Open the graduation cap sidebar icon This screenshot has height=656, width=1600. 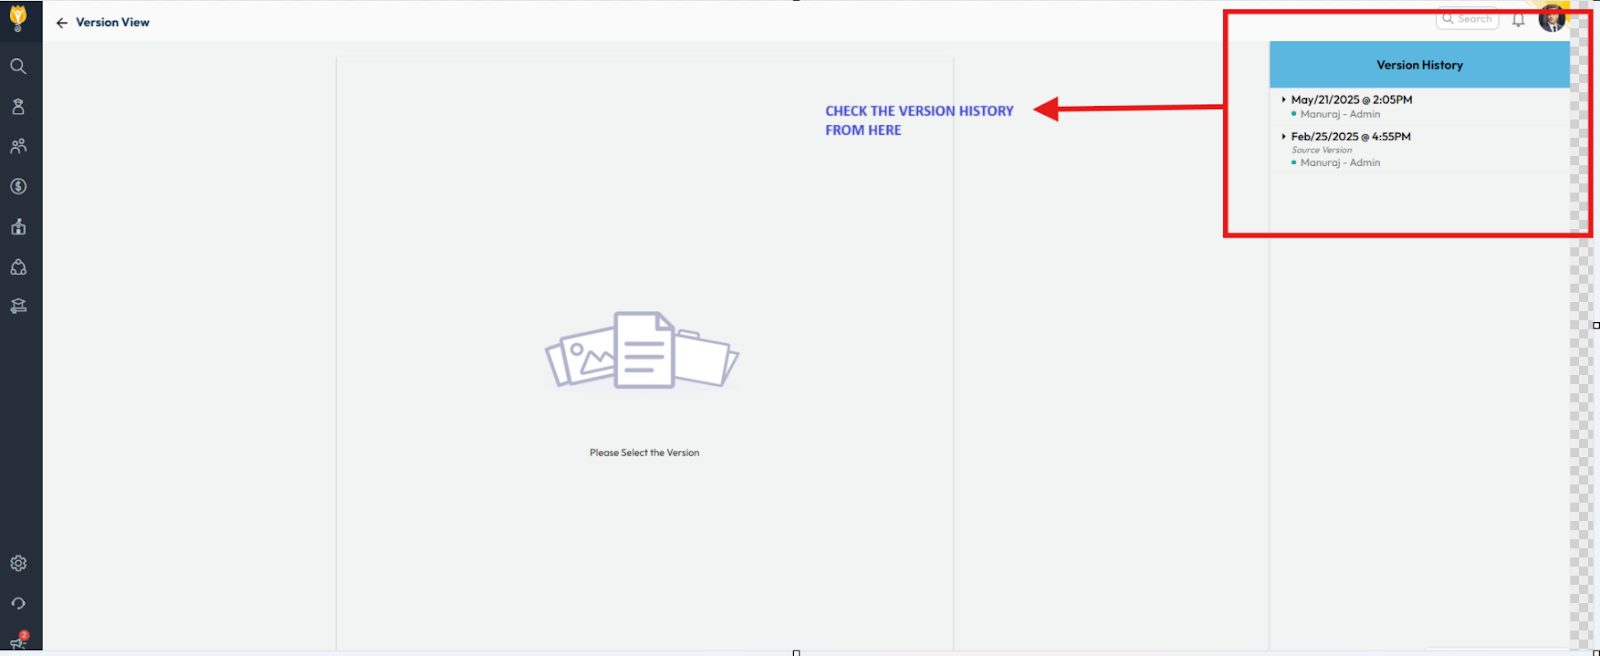pyautogui.click(x=18, y=307)
